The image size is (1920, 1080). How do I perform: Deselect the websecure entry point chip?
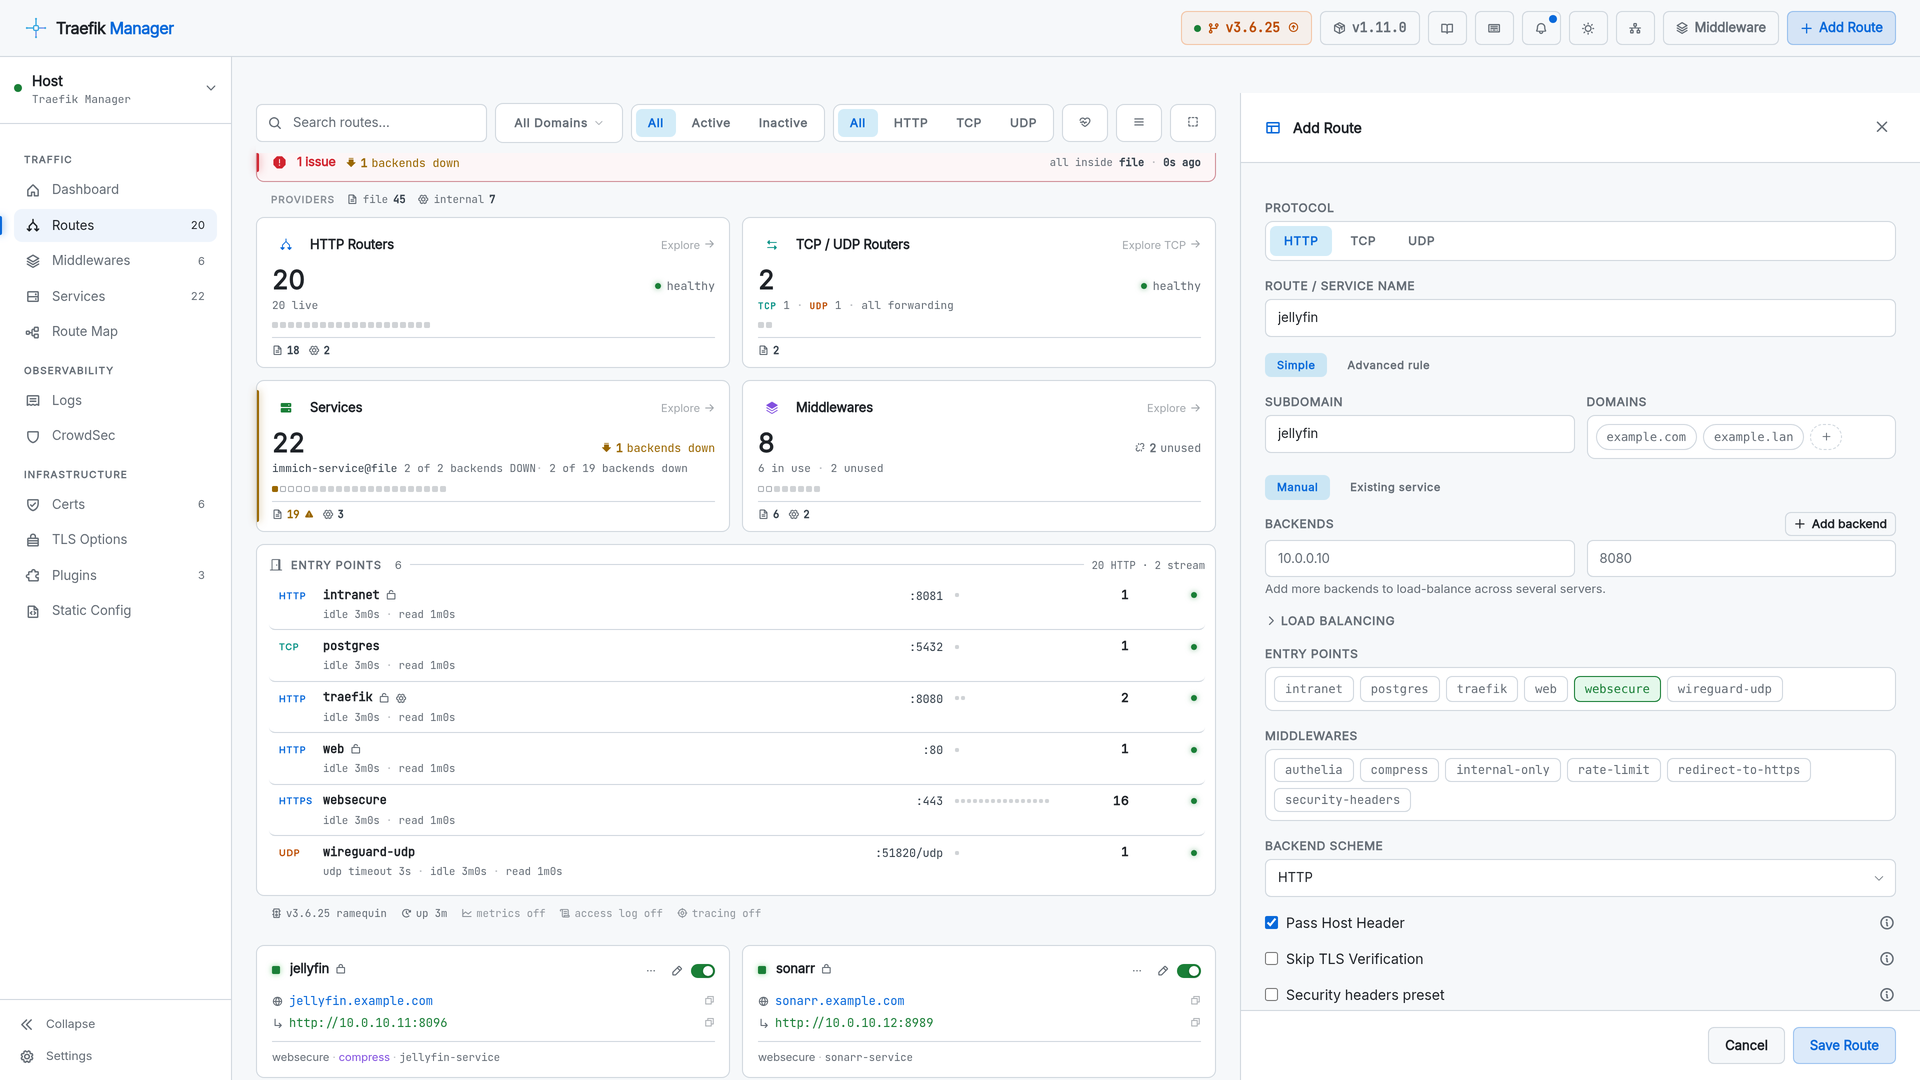[1617, 689]
